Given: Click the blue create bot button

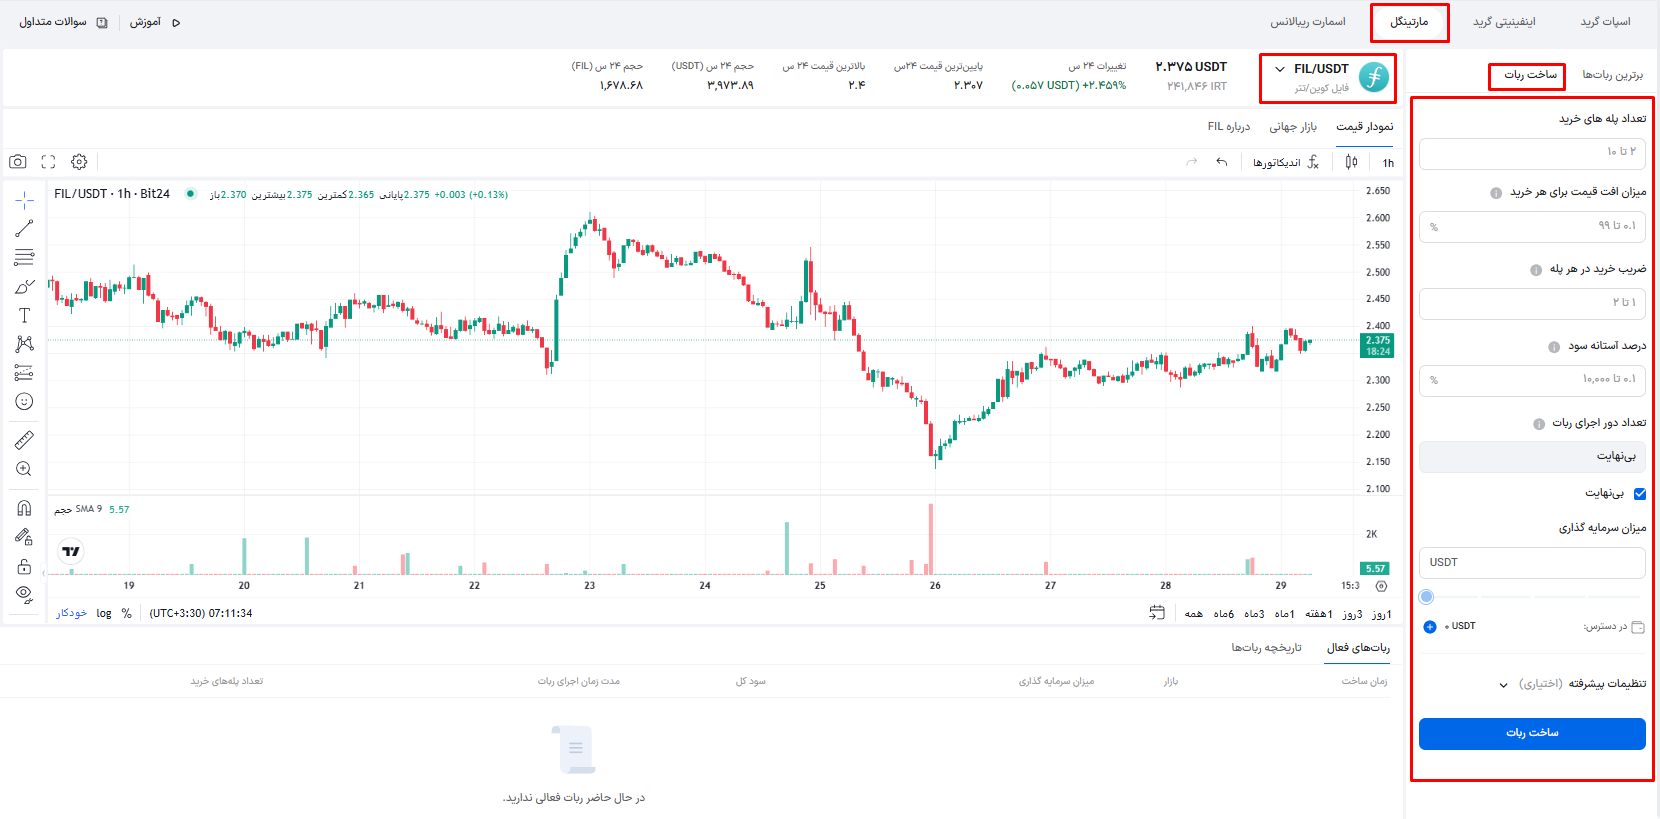Looking at the screenshot, I should pos(1532,733).
